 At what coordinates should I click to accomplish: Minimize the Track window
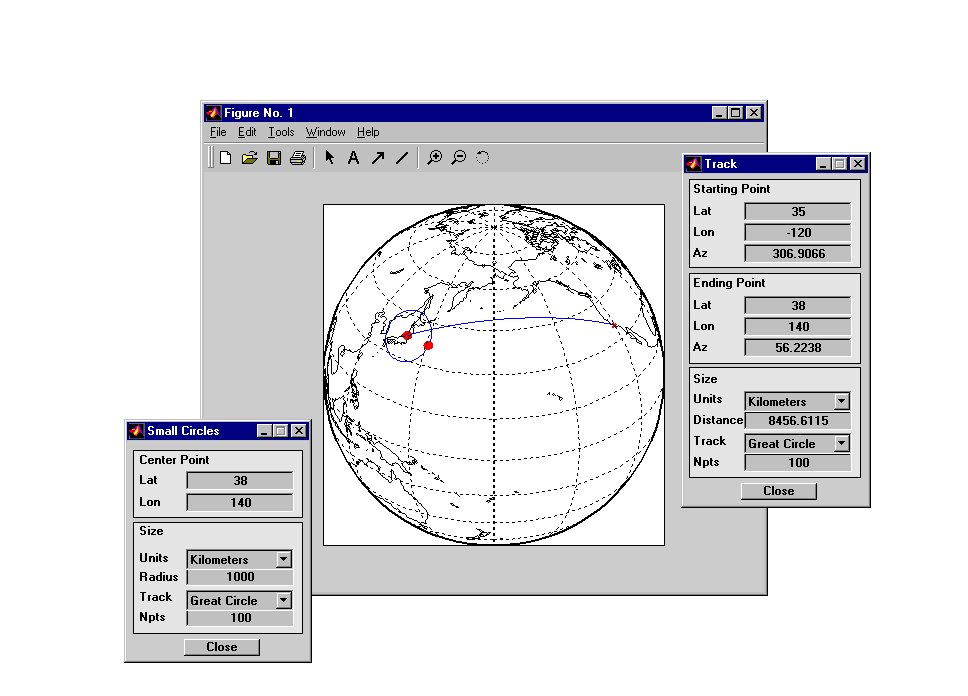click(823, 164)
